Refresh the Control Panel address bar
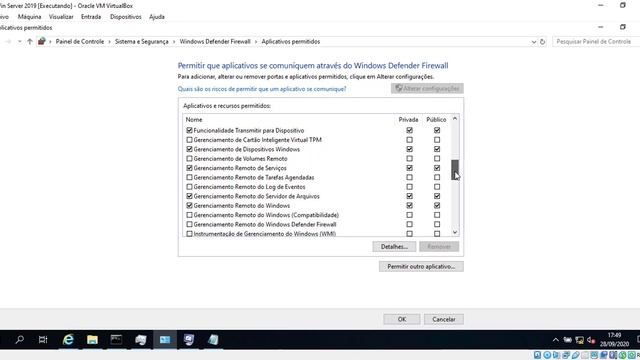 (542, 42)
